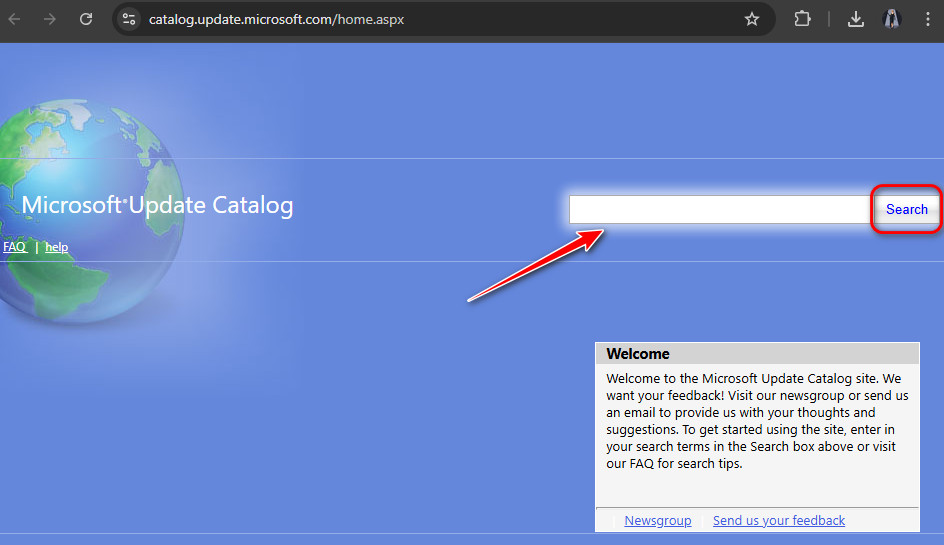944x545 pixels.
Task: Click the welcome paragraph text
Action: [757, 421]
